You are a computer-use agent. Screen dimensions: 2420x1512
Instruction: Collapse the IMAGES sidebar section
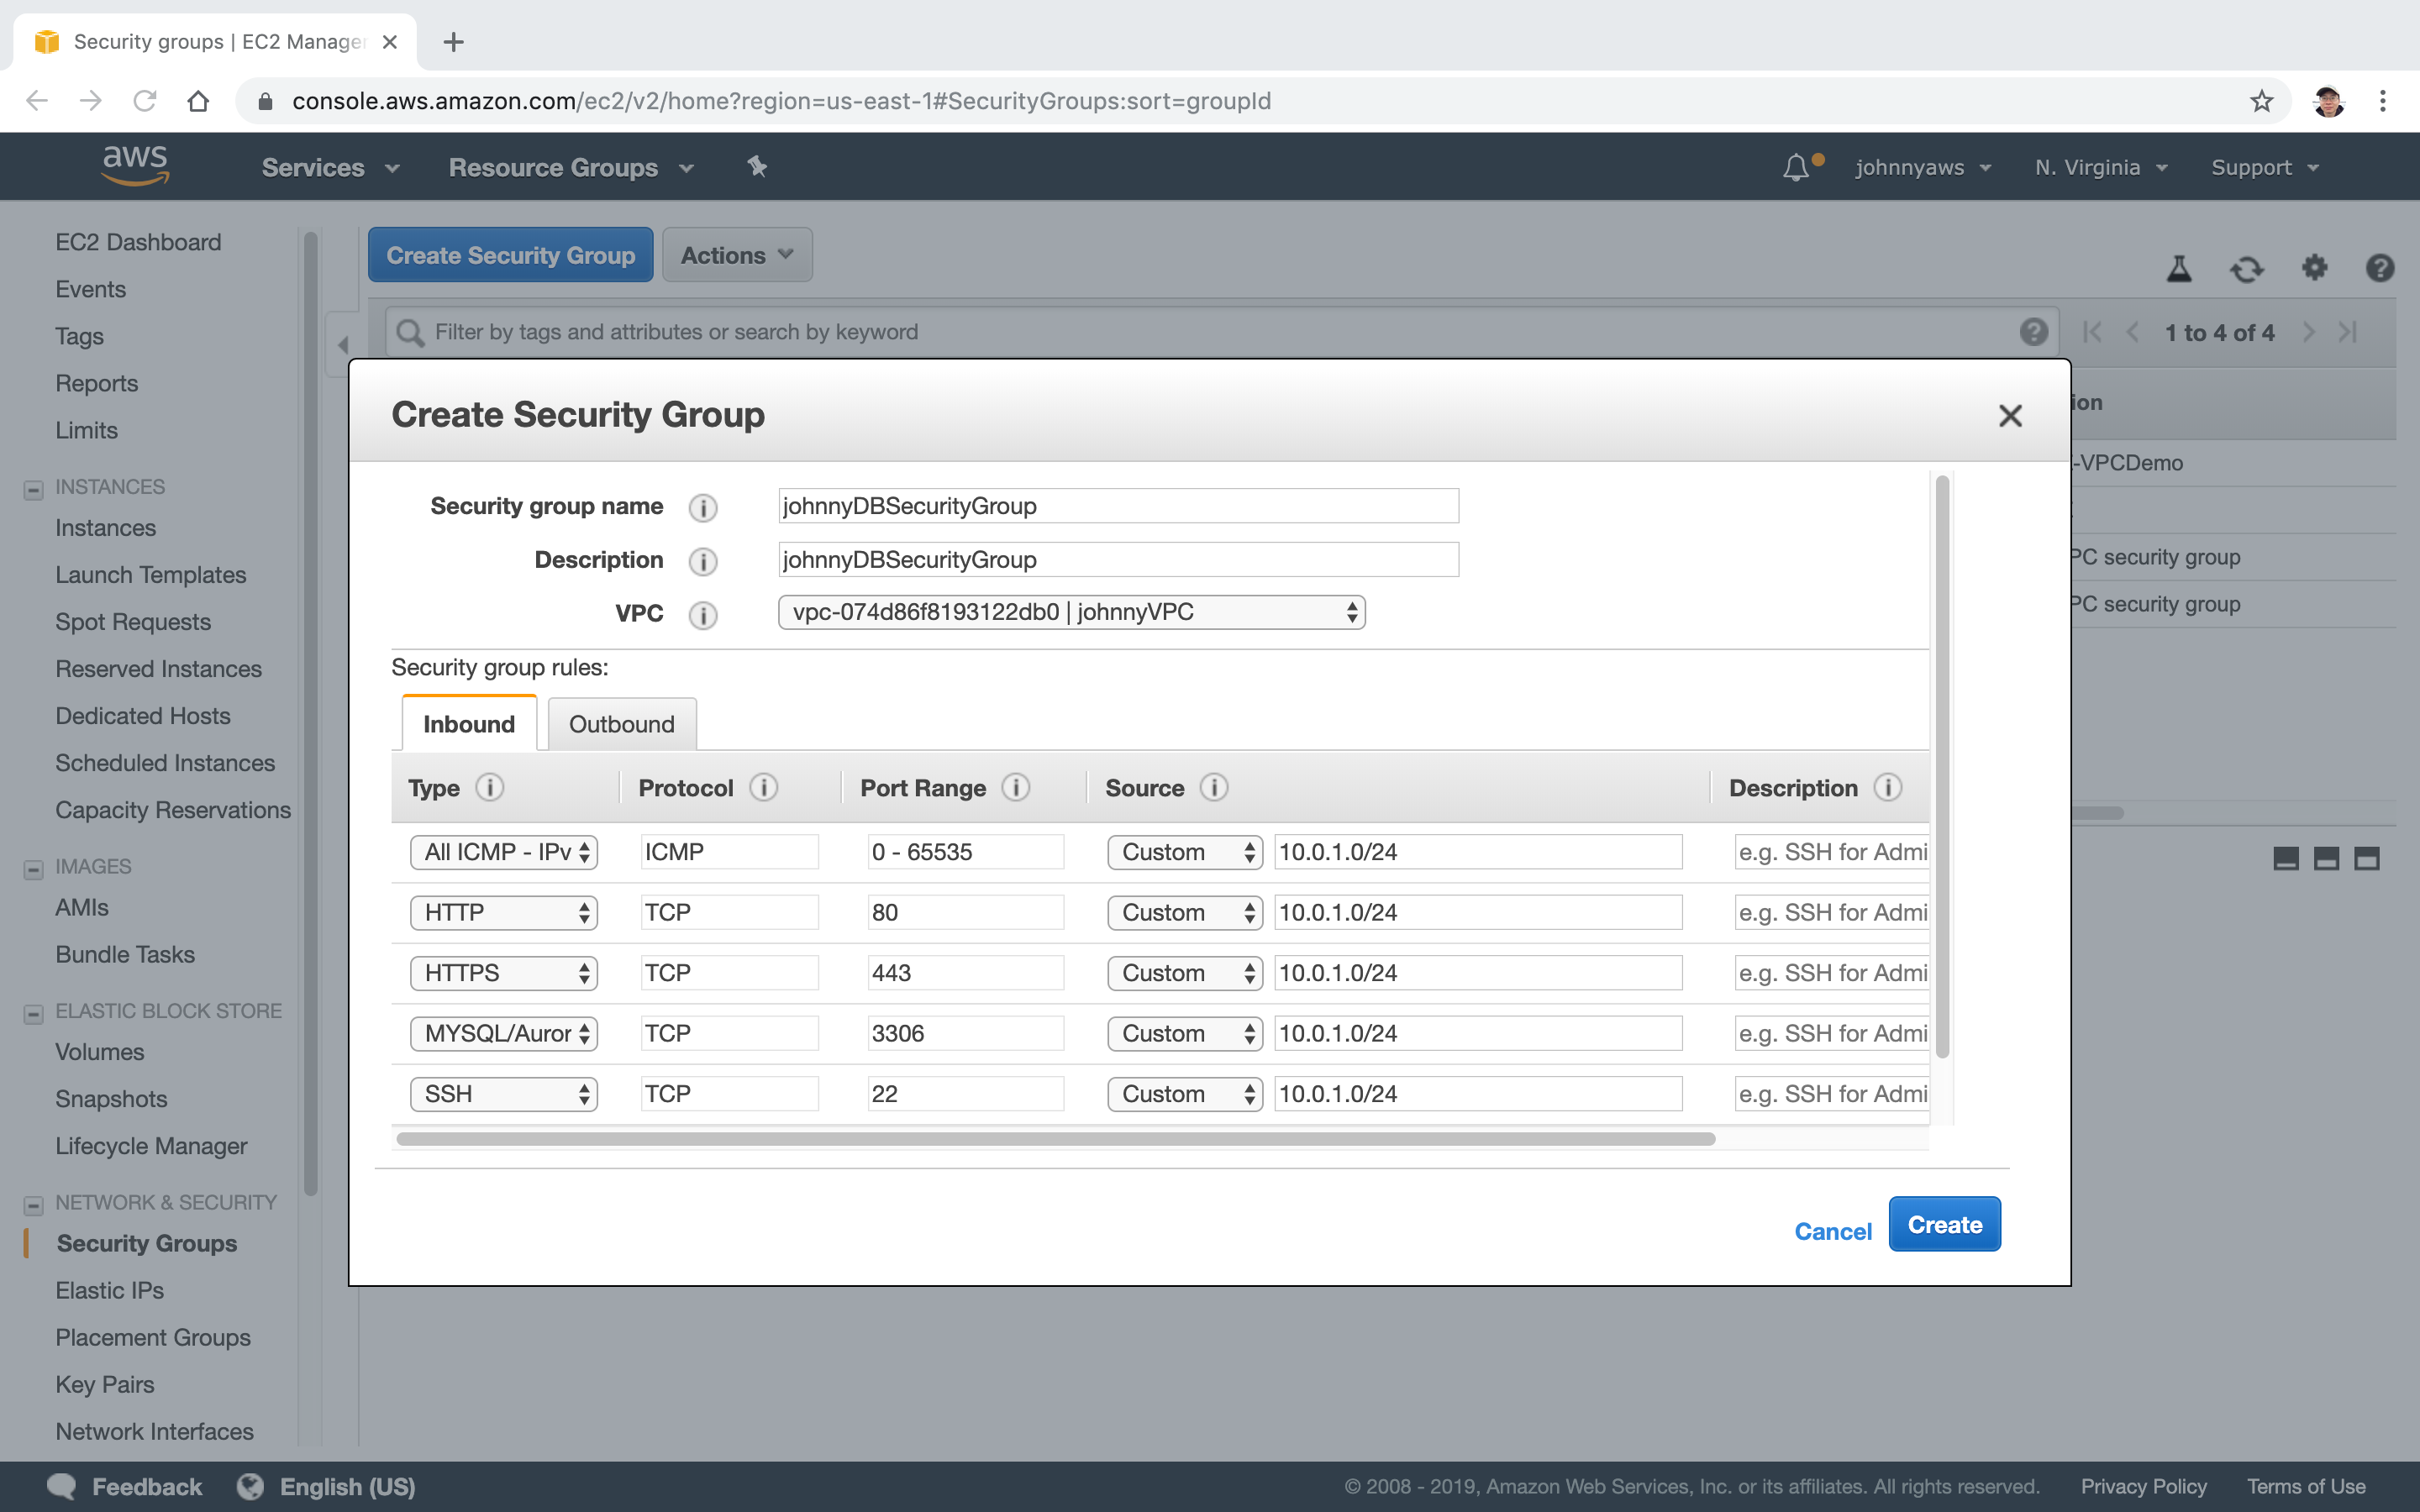click(34, 869)
